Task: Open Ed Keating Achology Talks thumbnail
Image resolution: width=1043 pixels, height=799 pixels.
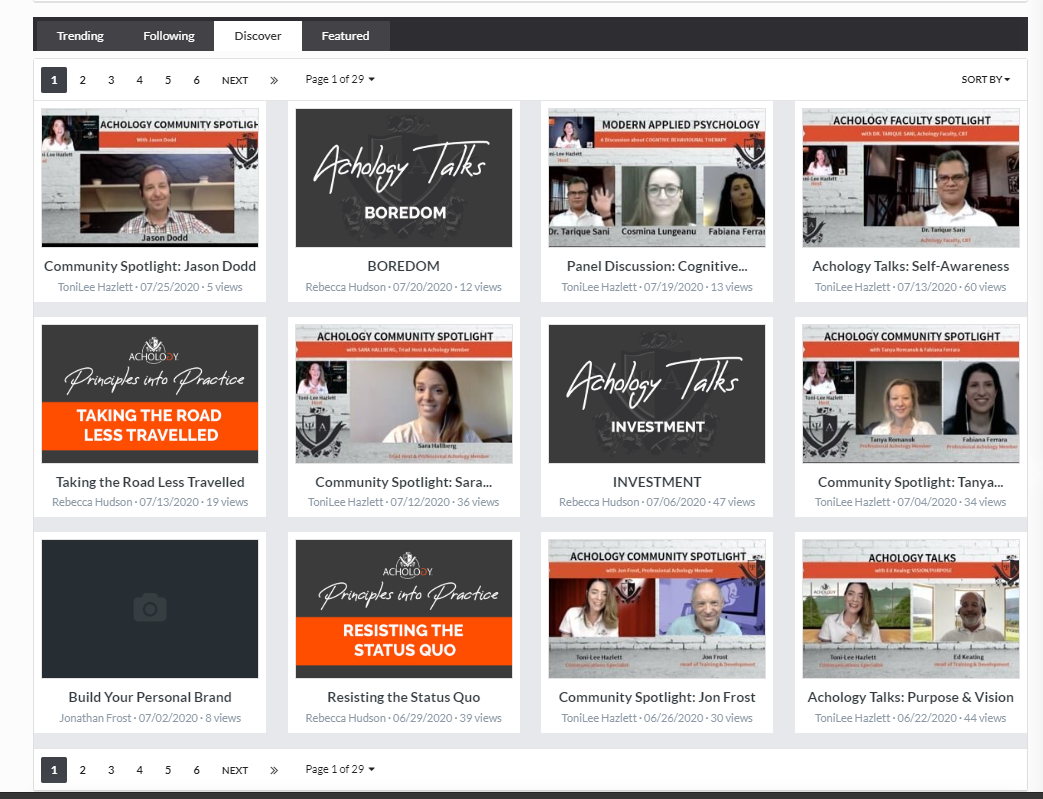Action: coord(911,609)
